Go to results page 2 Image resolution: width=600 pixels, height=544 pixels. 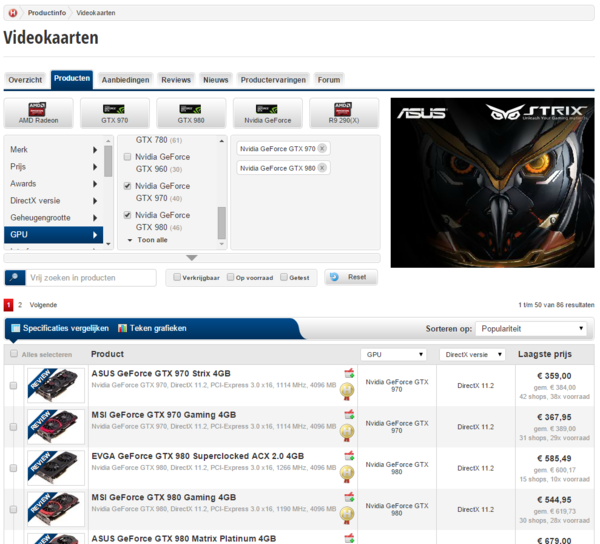click(x=20, y=305)
